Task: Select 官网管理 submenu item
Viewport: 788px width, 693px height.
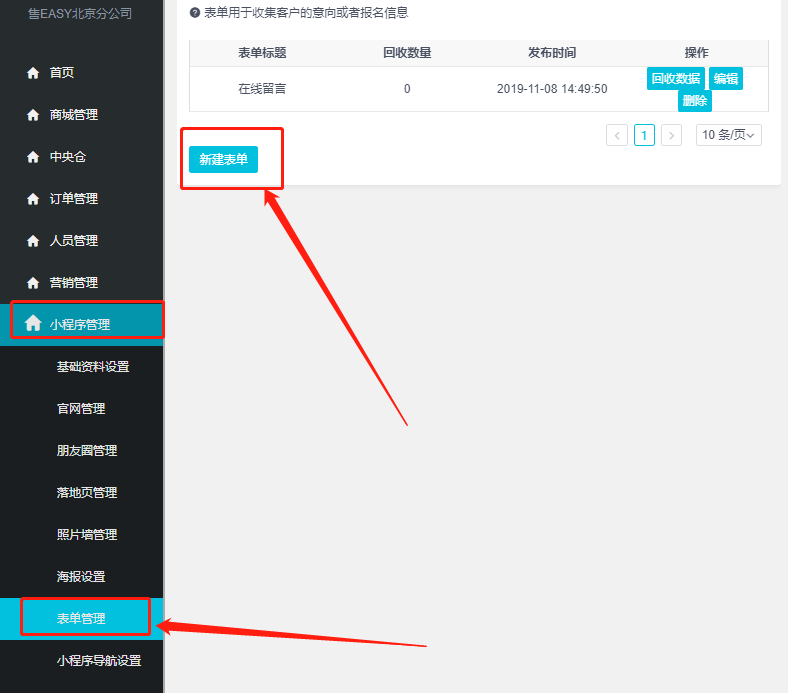Action: [81, 409]
